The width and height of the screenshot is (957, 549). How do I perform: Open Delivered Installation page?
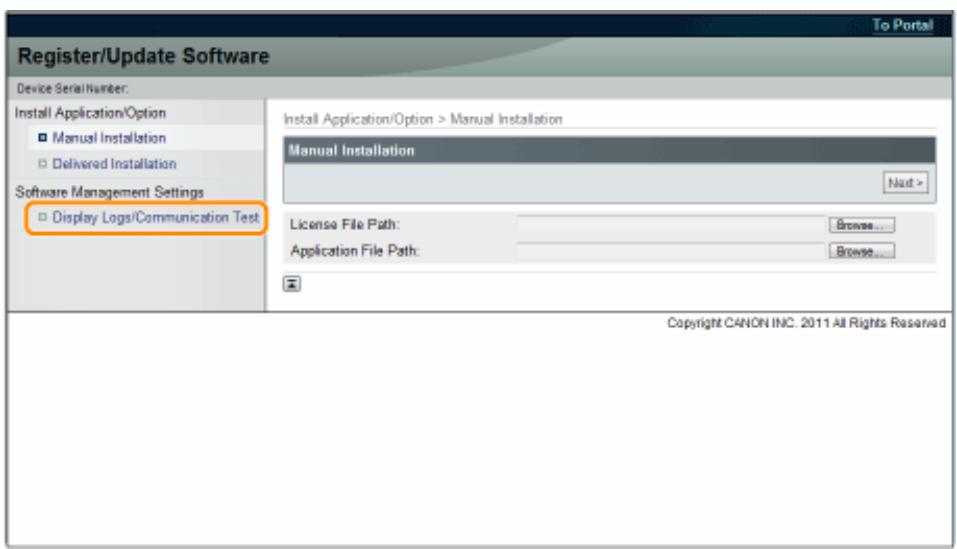point(114,163)
